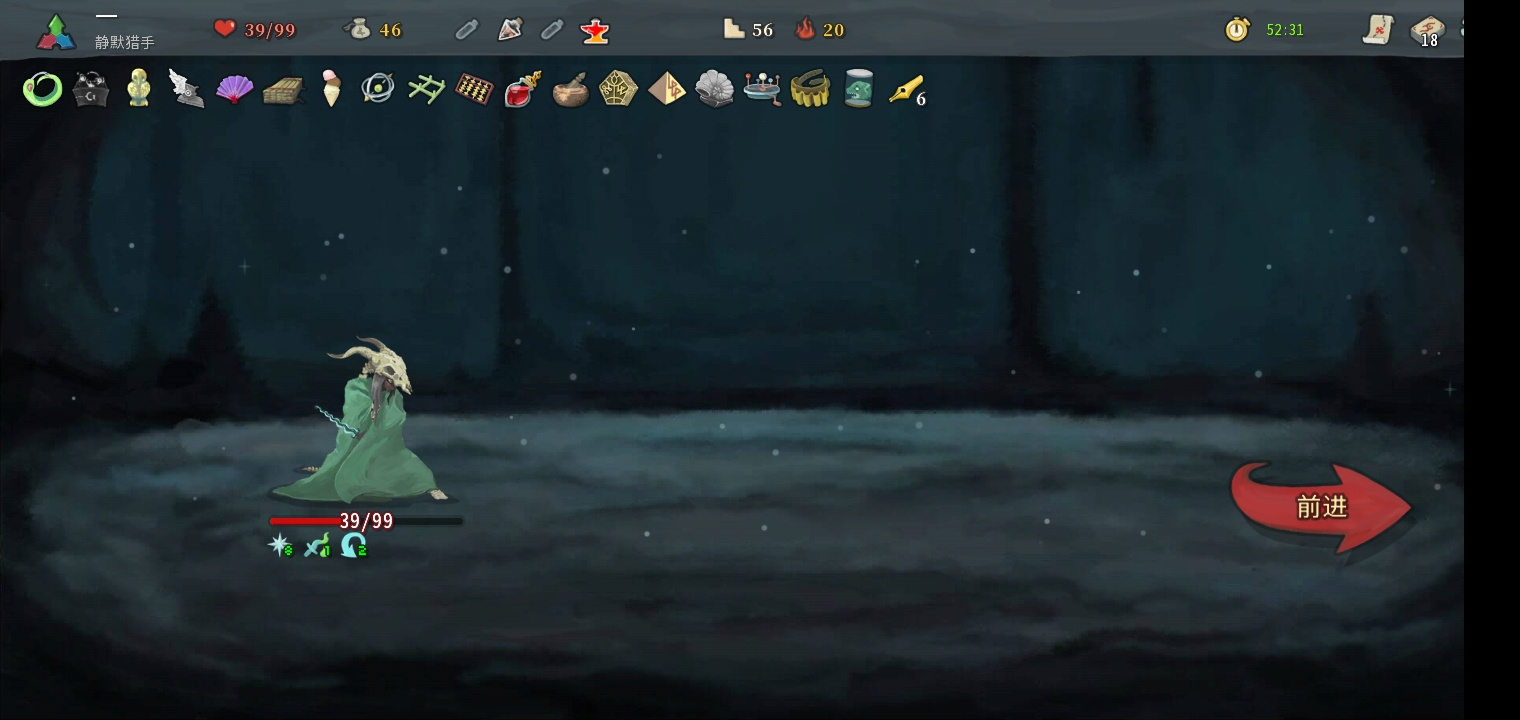
Task: Click the red 前进 proceed arrow
Action: click(1321, 507)
